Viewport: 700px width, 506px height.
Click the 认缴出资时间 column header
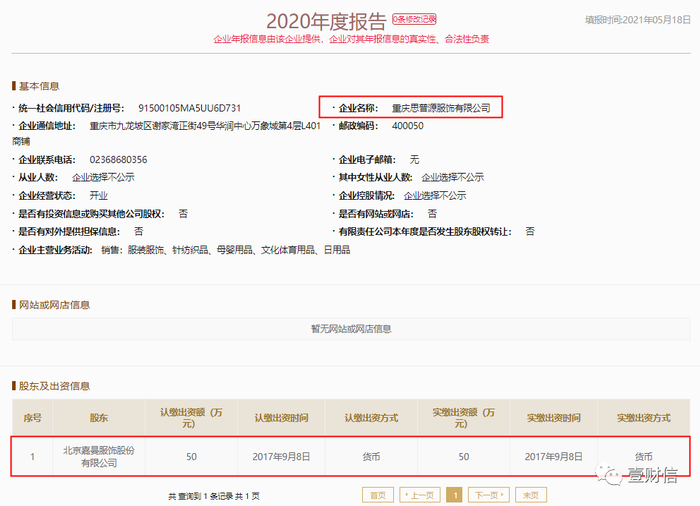[281, 418]
